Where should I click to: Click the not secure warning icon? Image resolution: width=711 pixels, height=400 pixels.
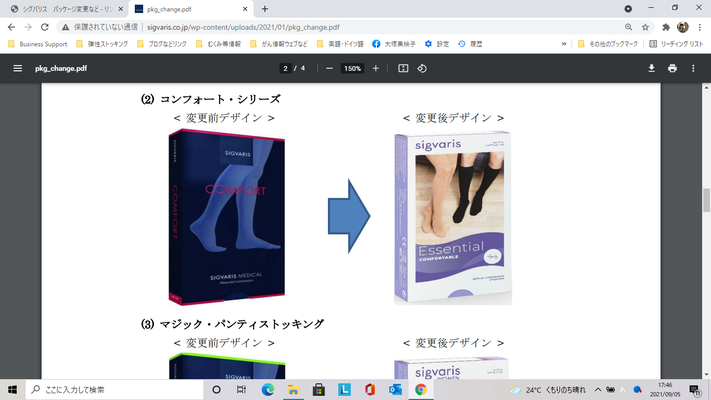66,27
